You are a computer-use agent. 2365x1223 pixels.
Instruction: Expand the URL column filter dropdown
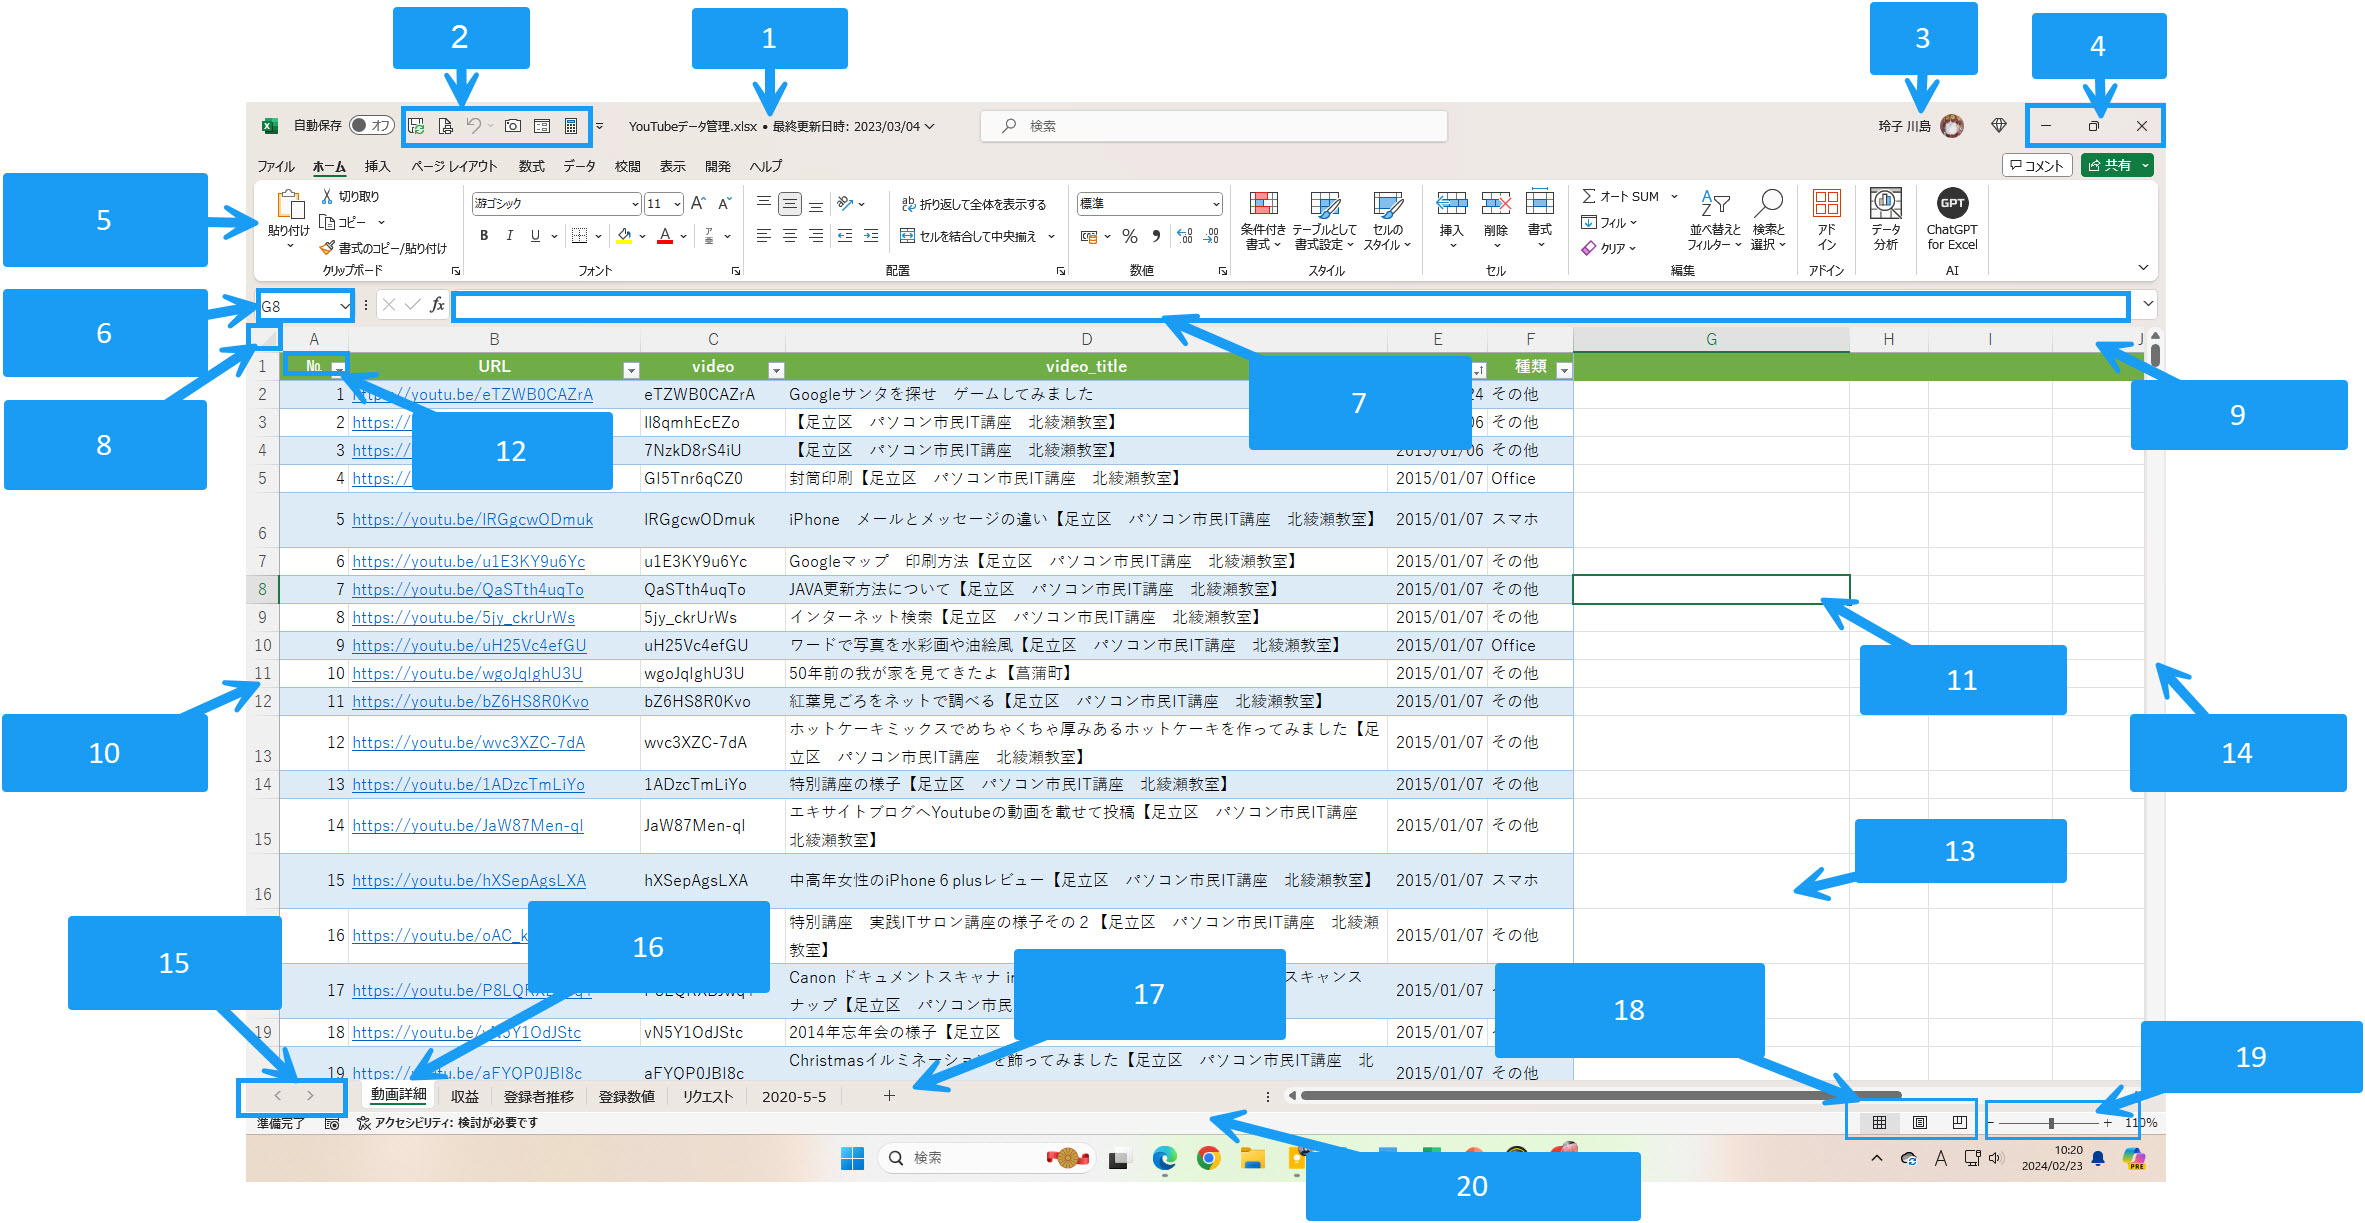coord(631,369)
